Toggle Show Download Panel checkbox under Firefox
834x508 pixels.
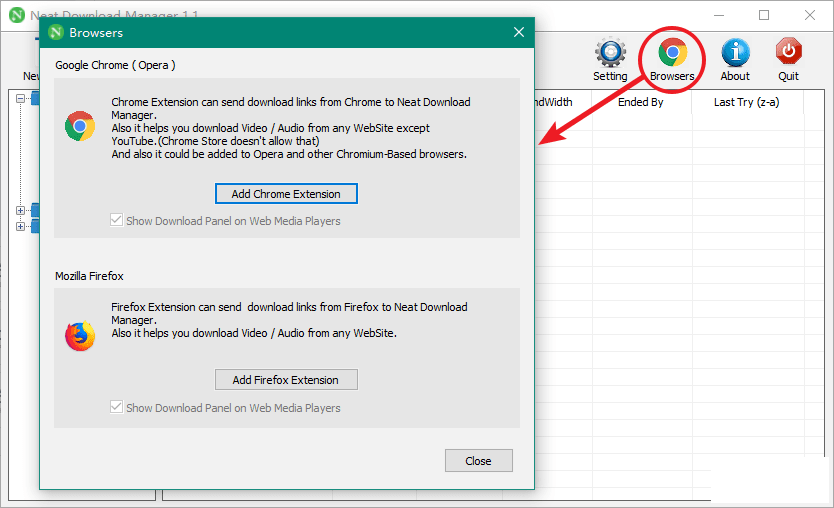116,407
